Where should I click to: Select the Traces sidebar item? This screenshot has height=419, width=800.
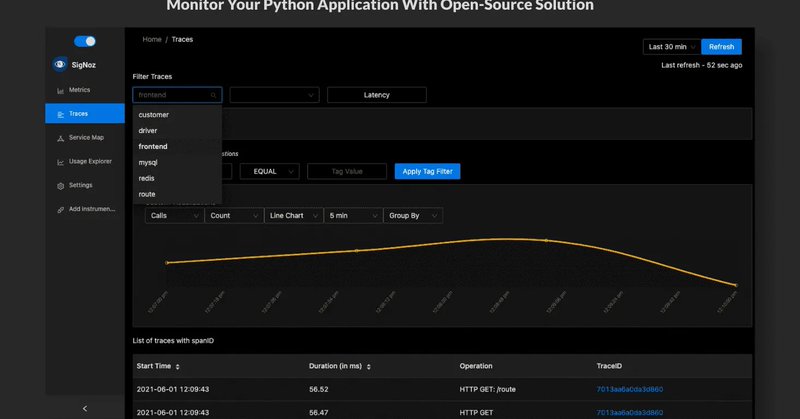[85, 113]
